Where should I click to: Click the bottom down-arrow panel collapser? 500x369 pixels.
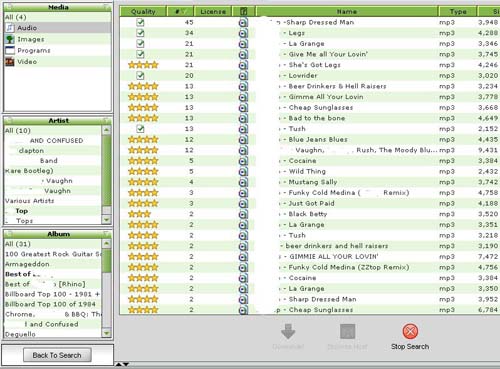(126, 364)
